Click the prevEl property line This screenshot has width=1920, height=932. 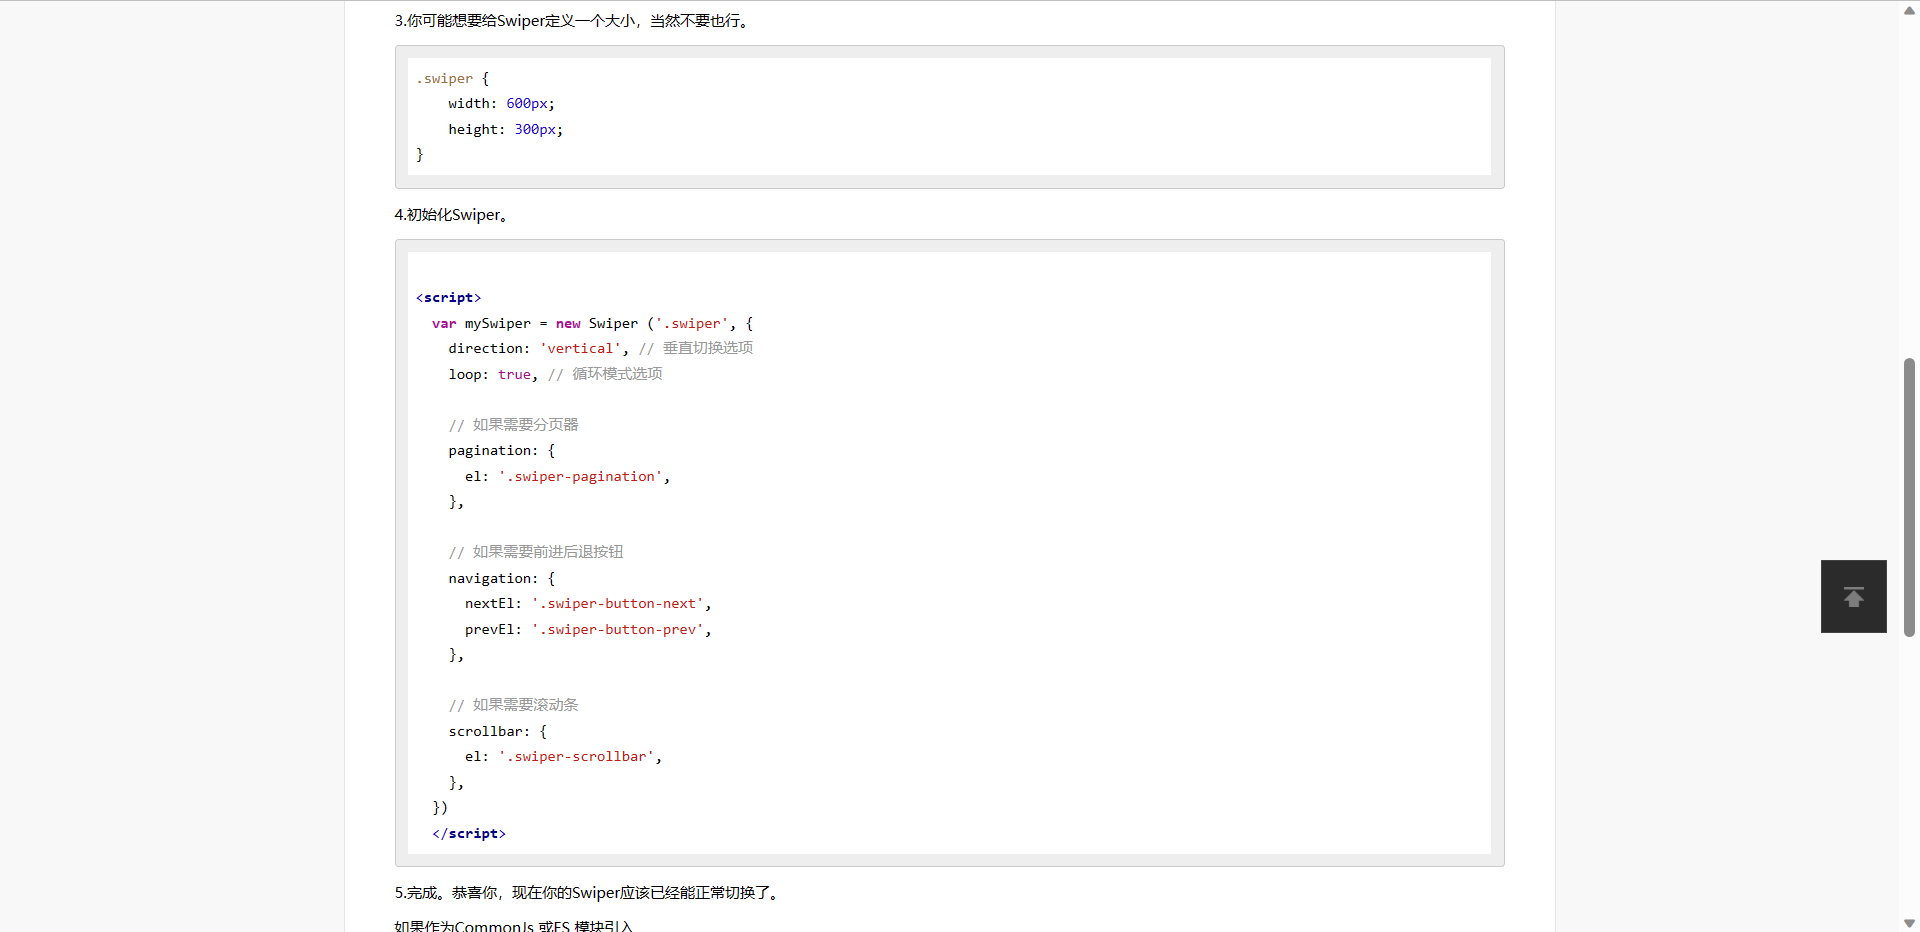pos(587,629)
